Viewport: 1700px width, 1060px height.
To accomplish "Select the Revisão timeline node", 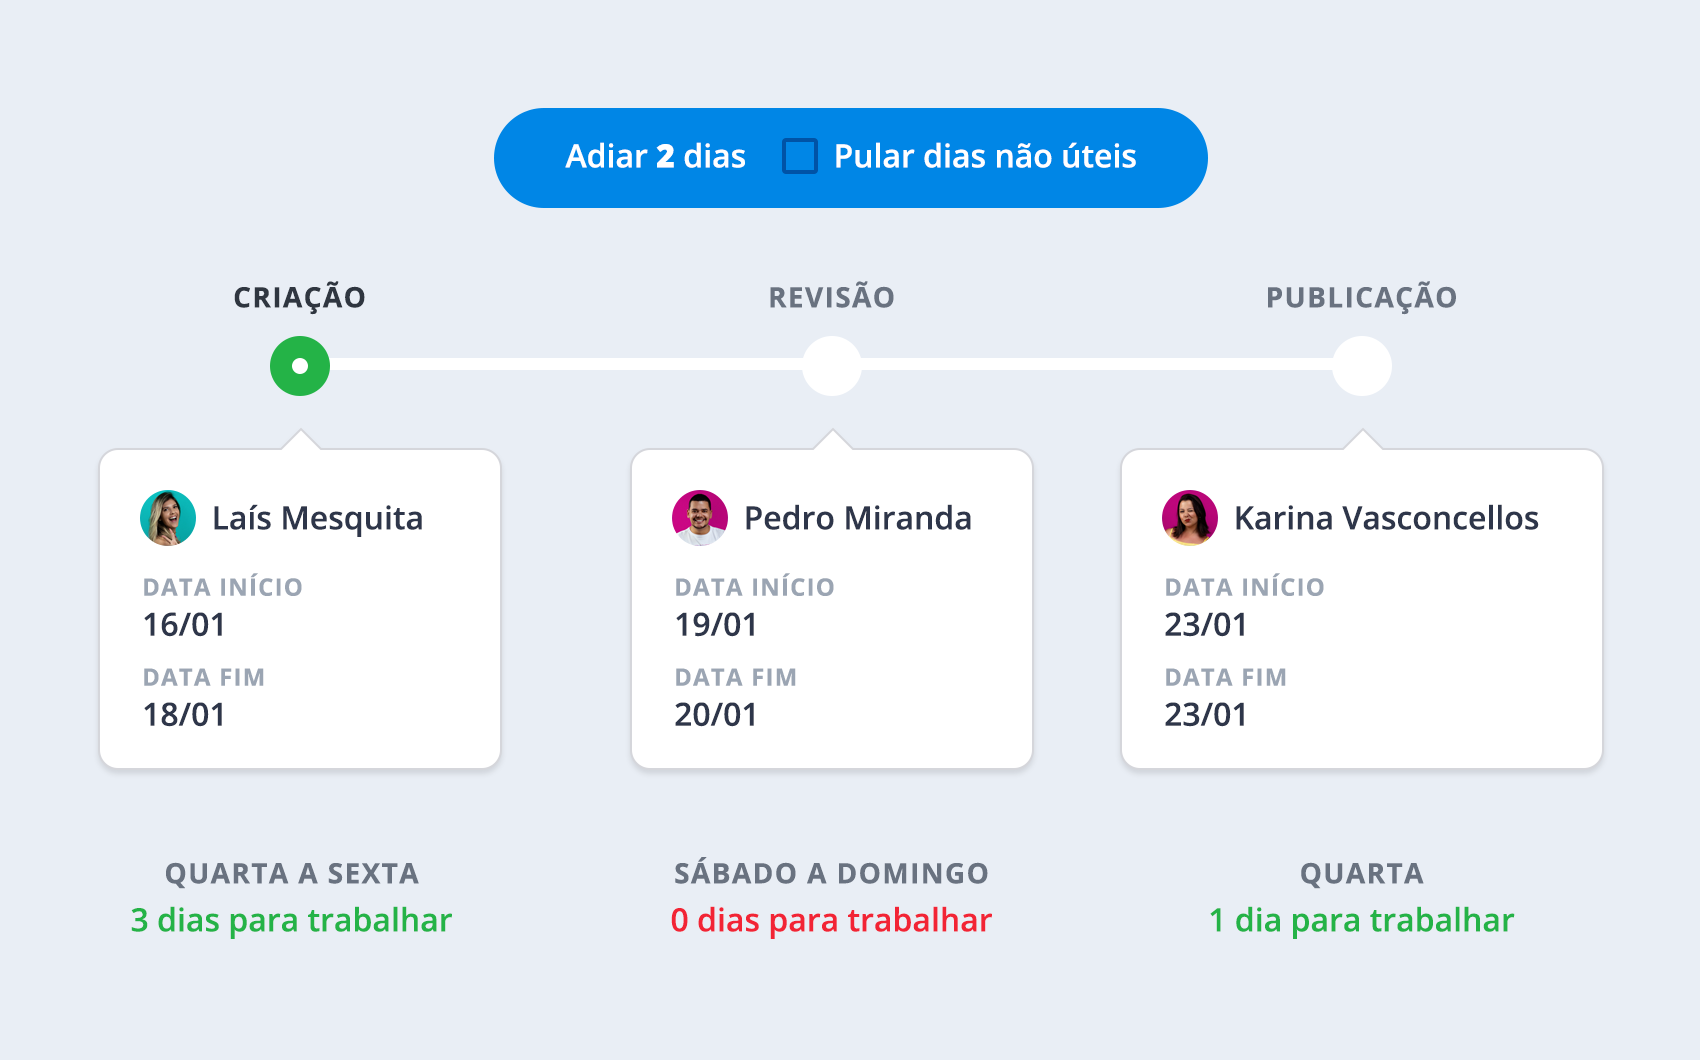I will [832, 366].
